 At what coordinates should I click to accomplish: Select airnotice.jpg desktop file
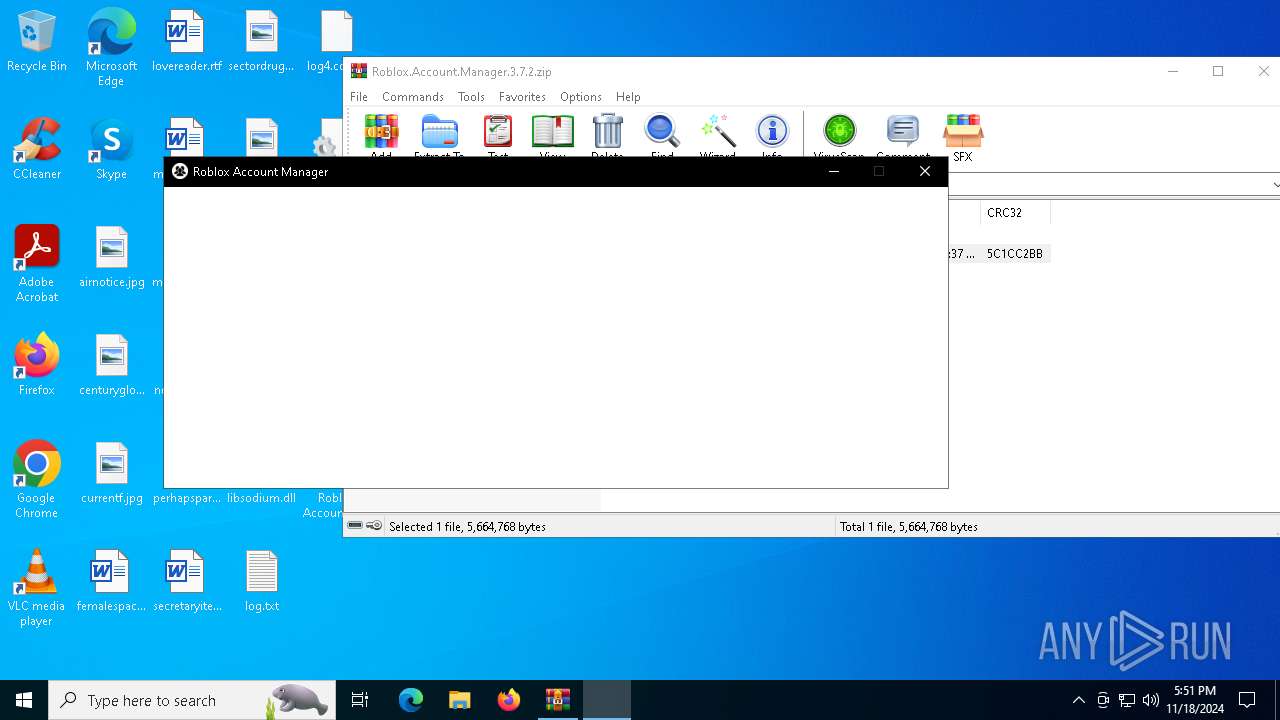[112, 257]
